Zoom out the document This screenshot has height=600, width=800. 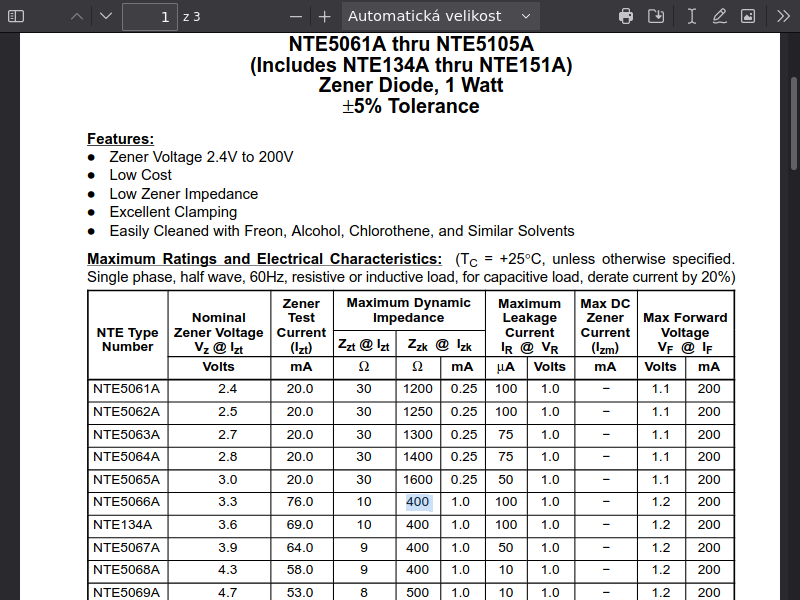(295, 16)
